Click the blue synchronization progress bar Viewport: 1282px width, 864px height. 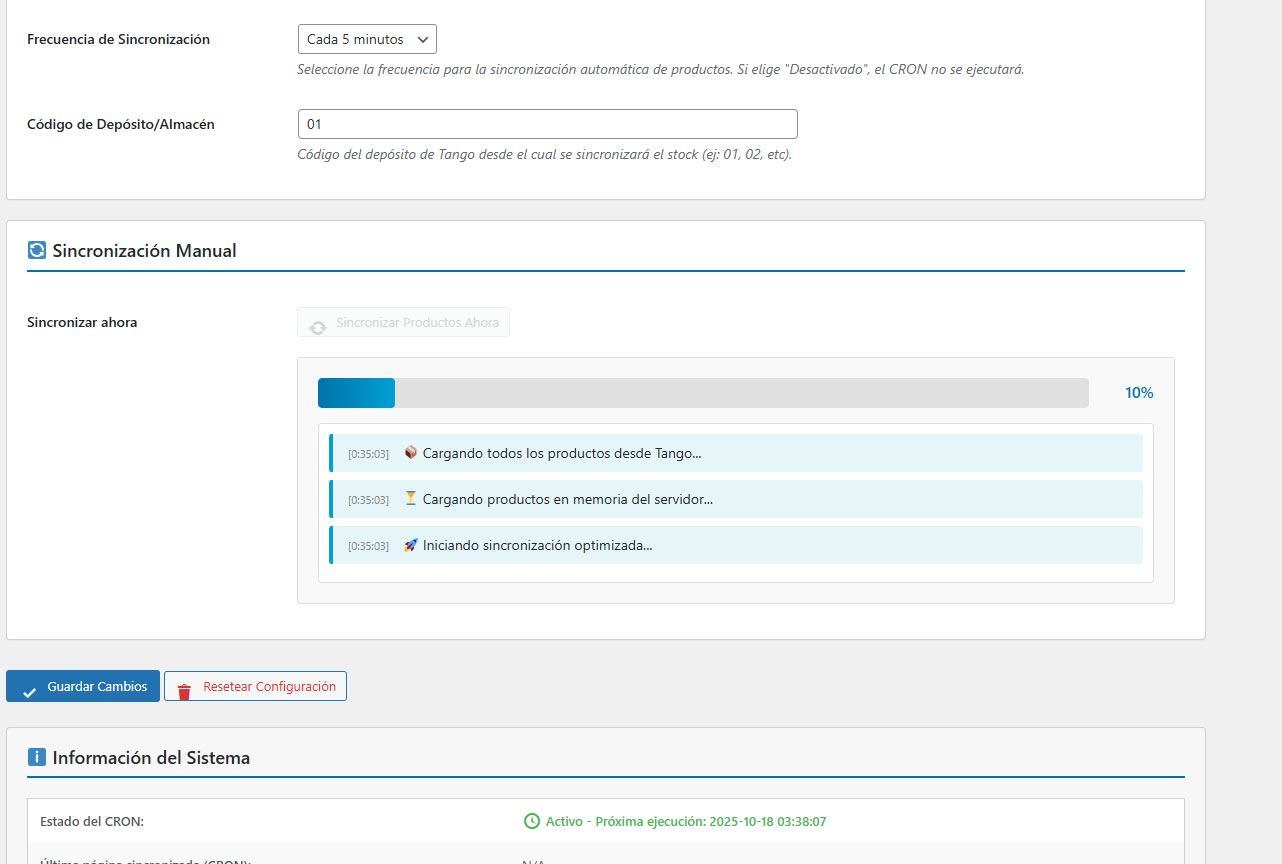pyautogui.click(x=357, y=393)
